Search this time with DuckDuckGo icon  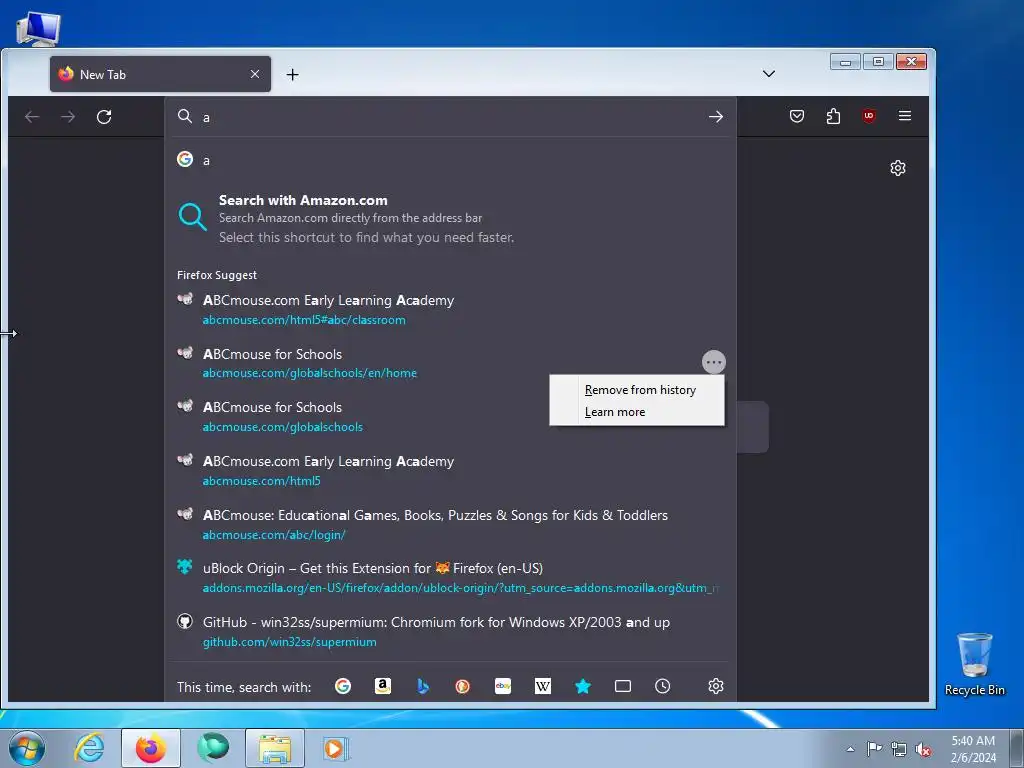click(462, 686)
